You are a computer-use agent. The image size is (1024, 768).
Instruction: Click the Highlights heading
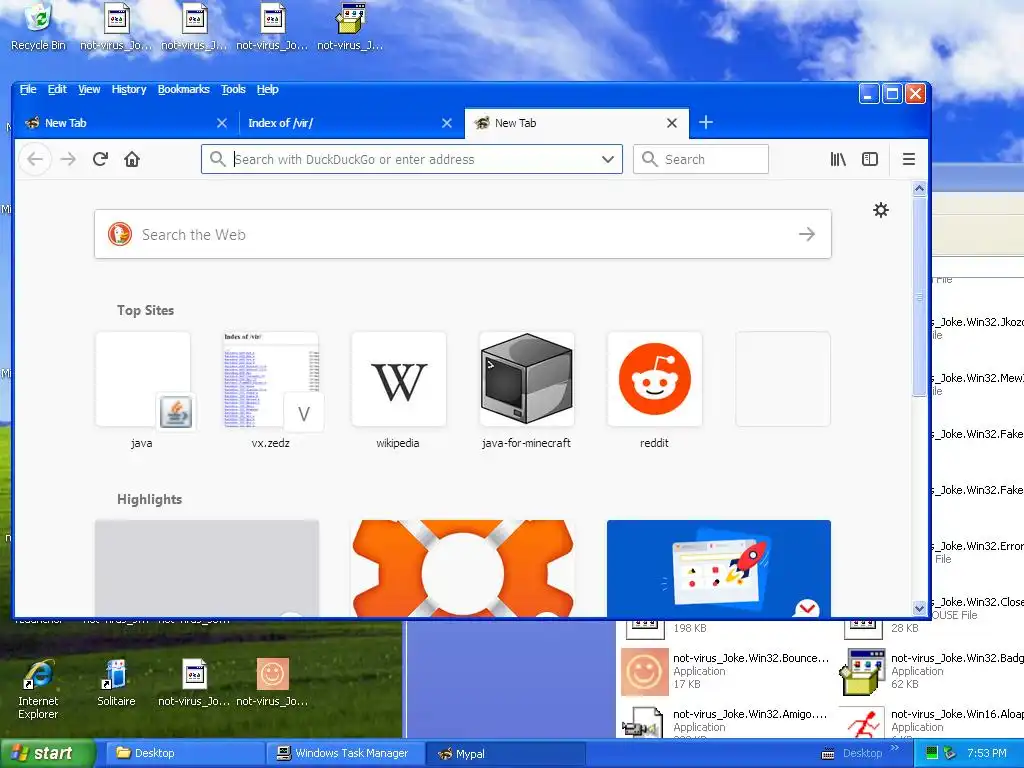point(150,499)
